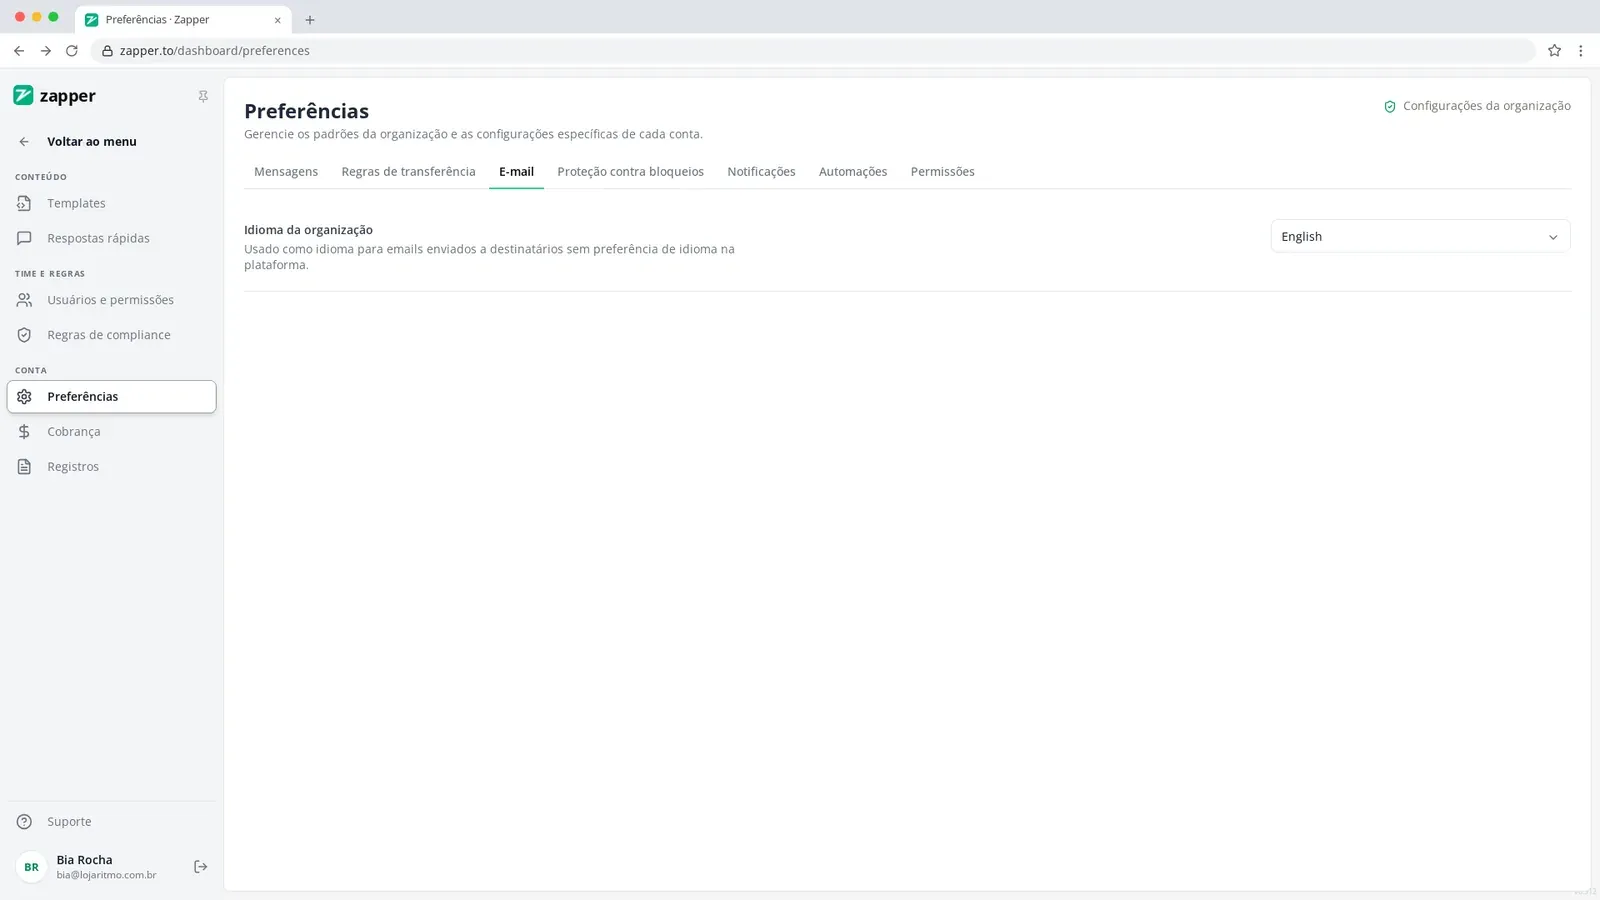
Task: Go to Respostas rápidas
Action: (111, 239)
